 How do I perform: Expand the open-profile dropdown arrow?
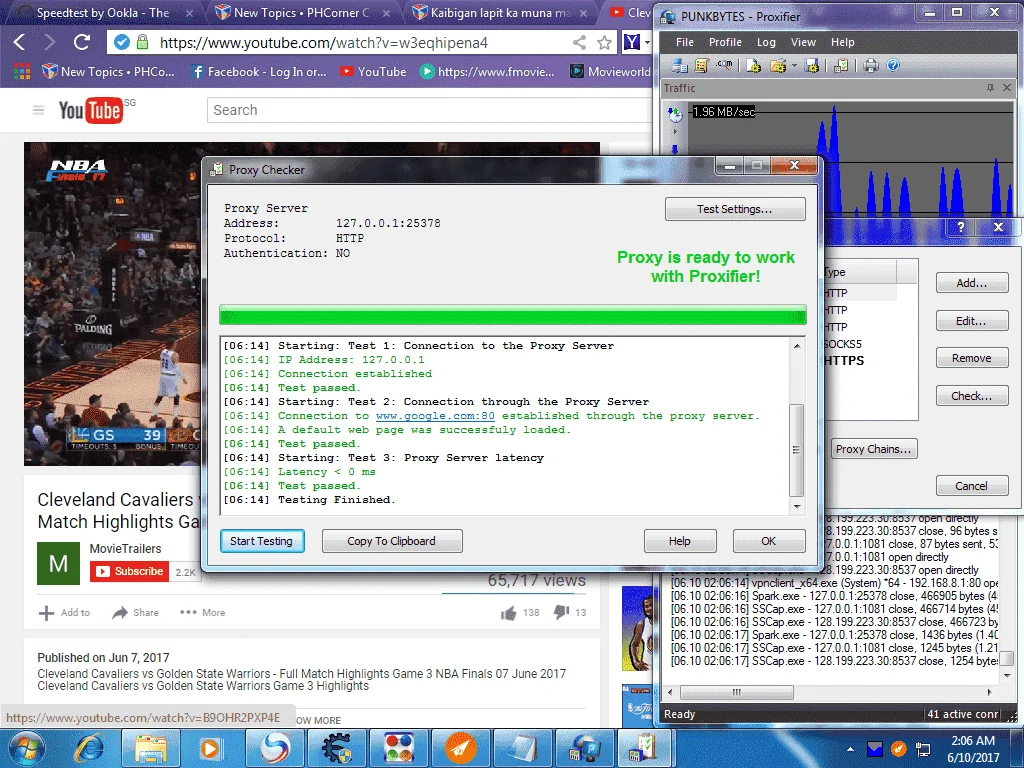coord(794,65)
